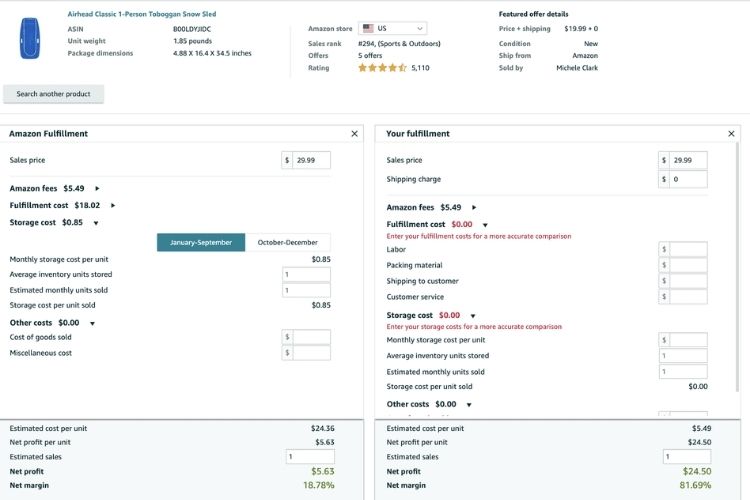Click the '4.88 X 16.4 X 34.5 inches' dimensions
This screenshot has height=500, width=750.
click(212, 53)
